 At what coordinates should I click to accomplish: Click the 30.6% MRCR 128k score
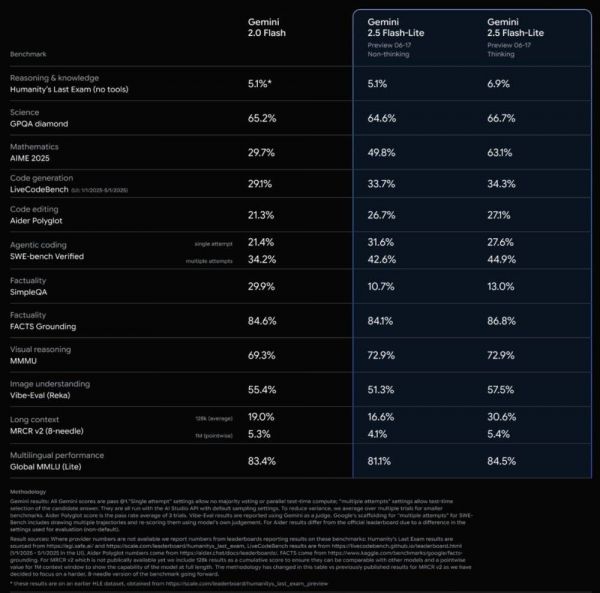(503, 416)
